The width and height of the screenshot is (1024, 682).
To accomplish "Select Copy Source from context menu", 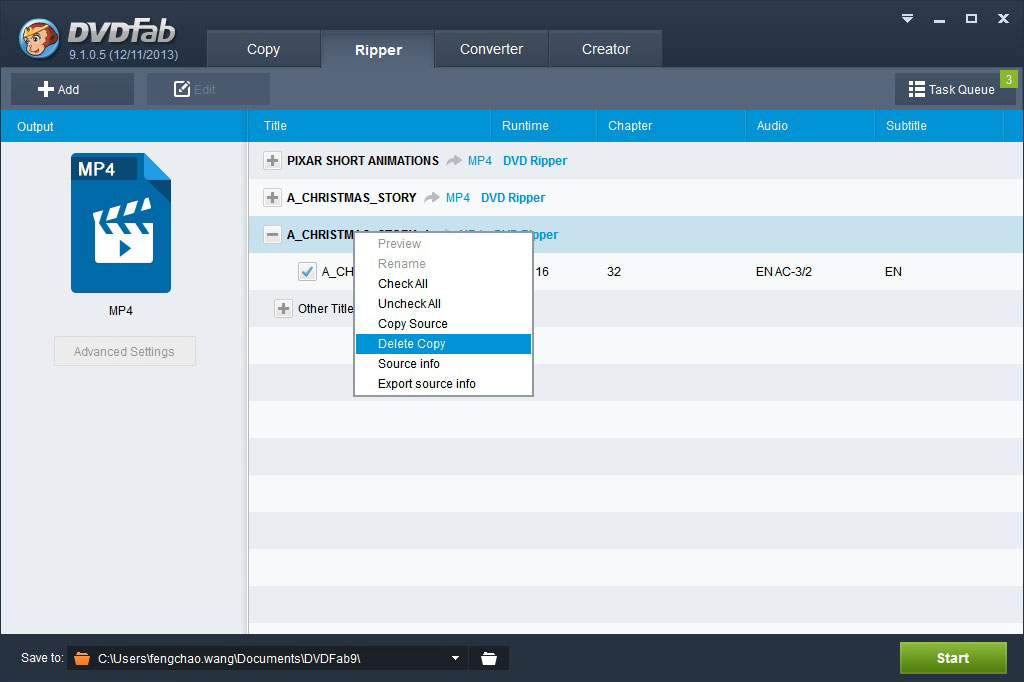I will [x=443, y=324].
